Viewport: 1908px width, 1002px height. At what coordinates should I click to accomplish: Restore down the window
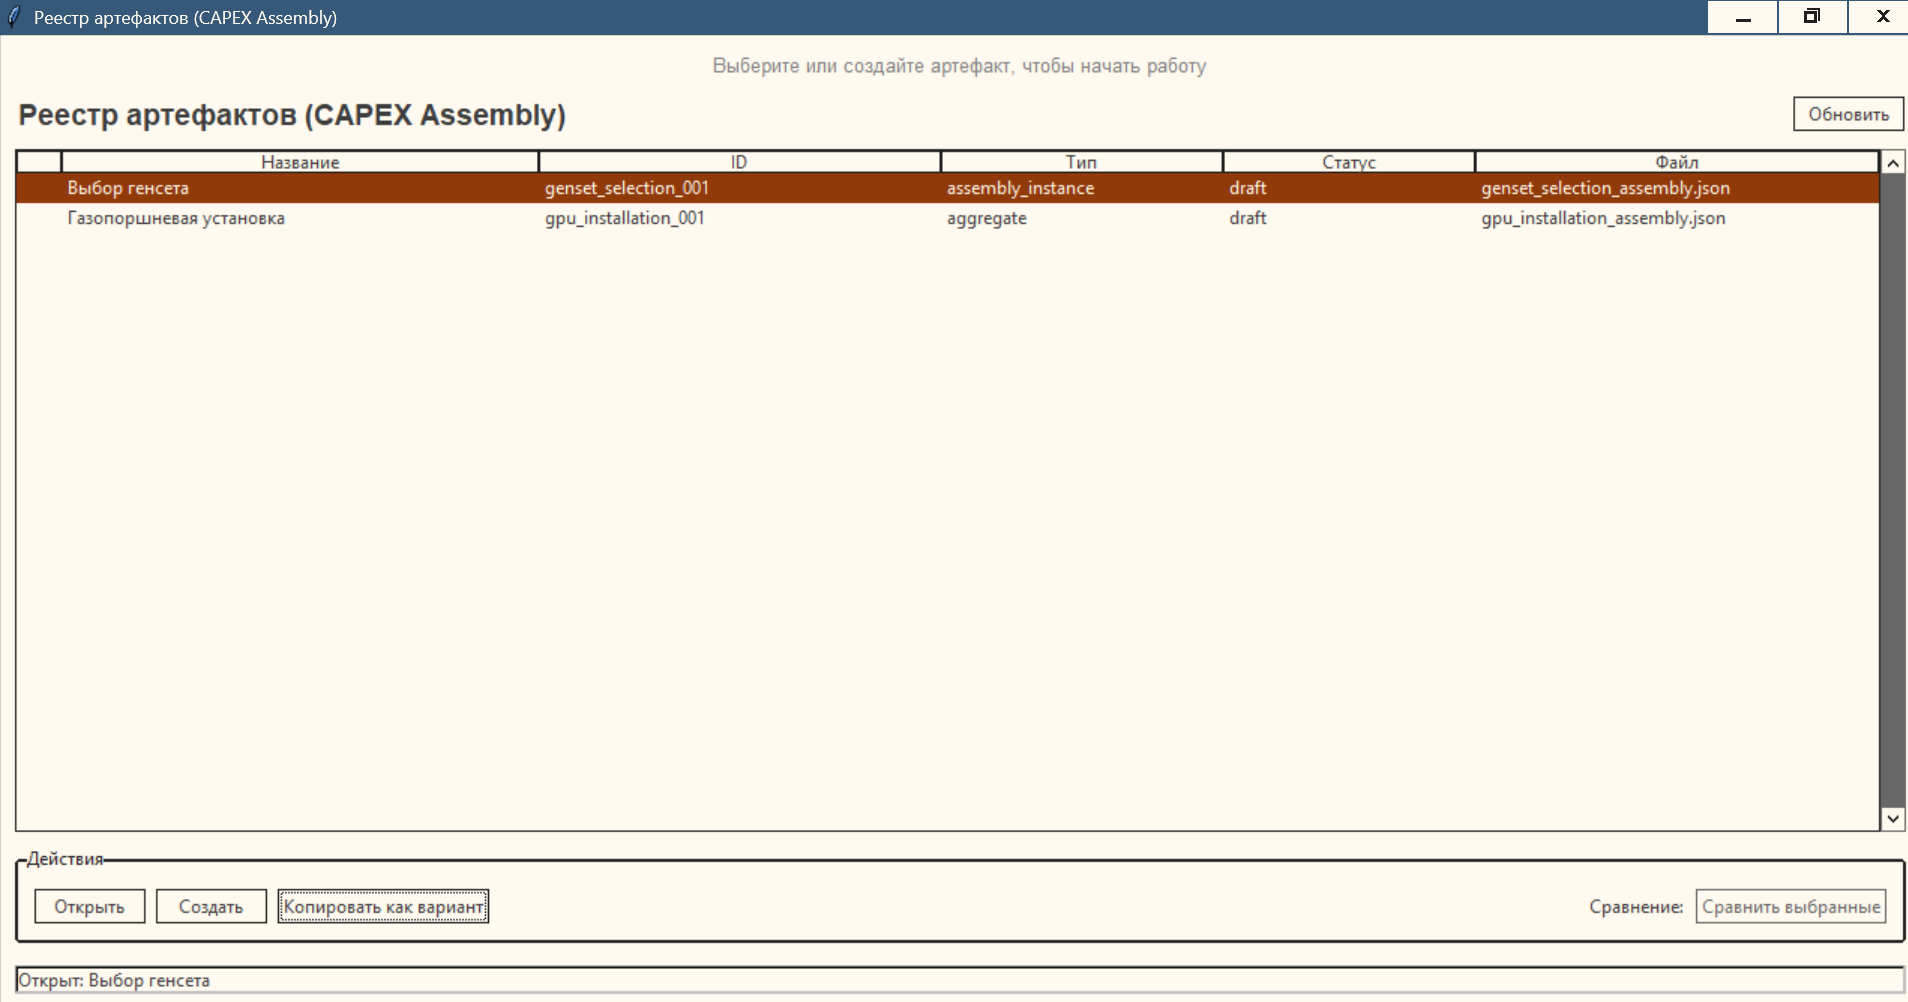(1812, 17)
